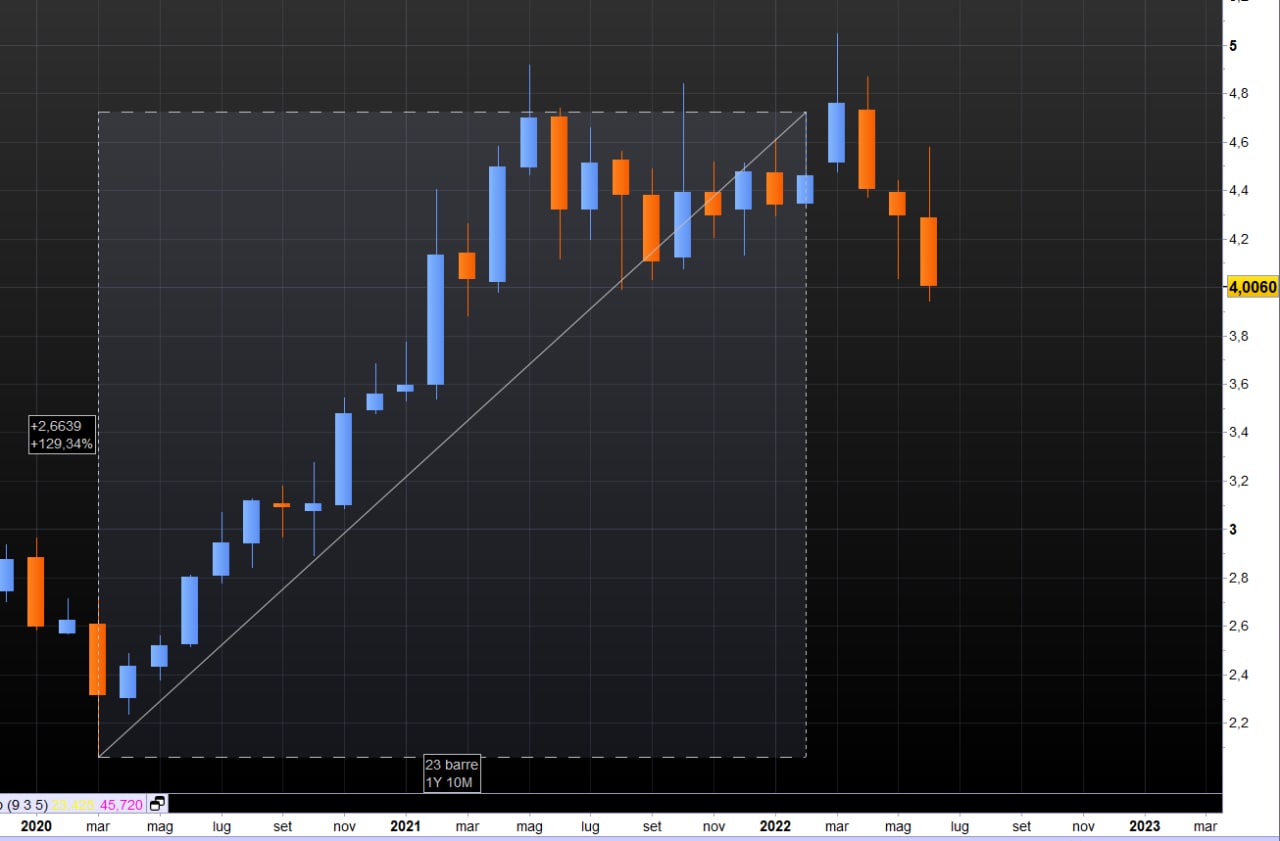Screen dimensions: 1280x841
Task: Click the 4,8 level on the price scale
Action: (x=1239, y=94)
